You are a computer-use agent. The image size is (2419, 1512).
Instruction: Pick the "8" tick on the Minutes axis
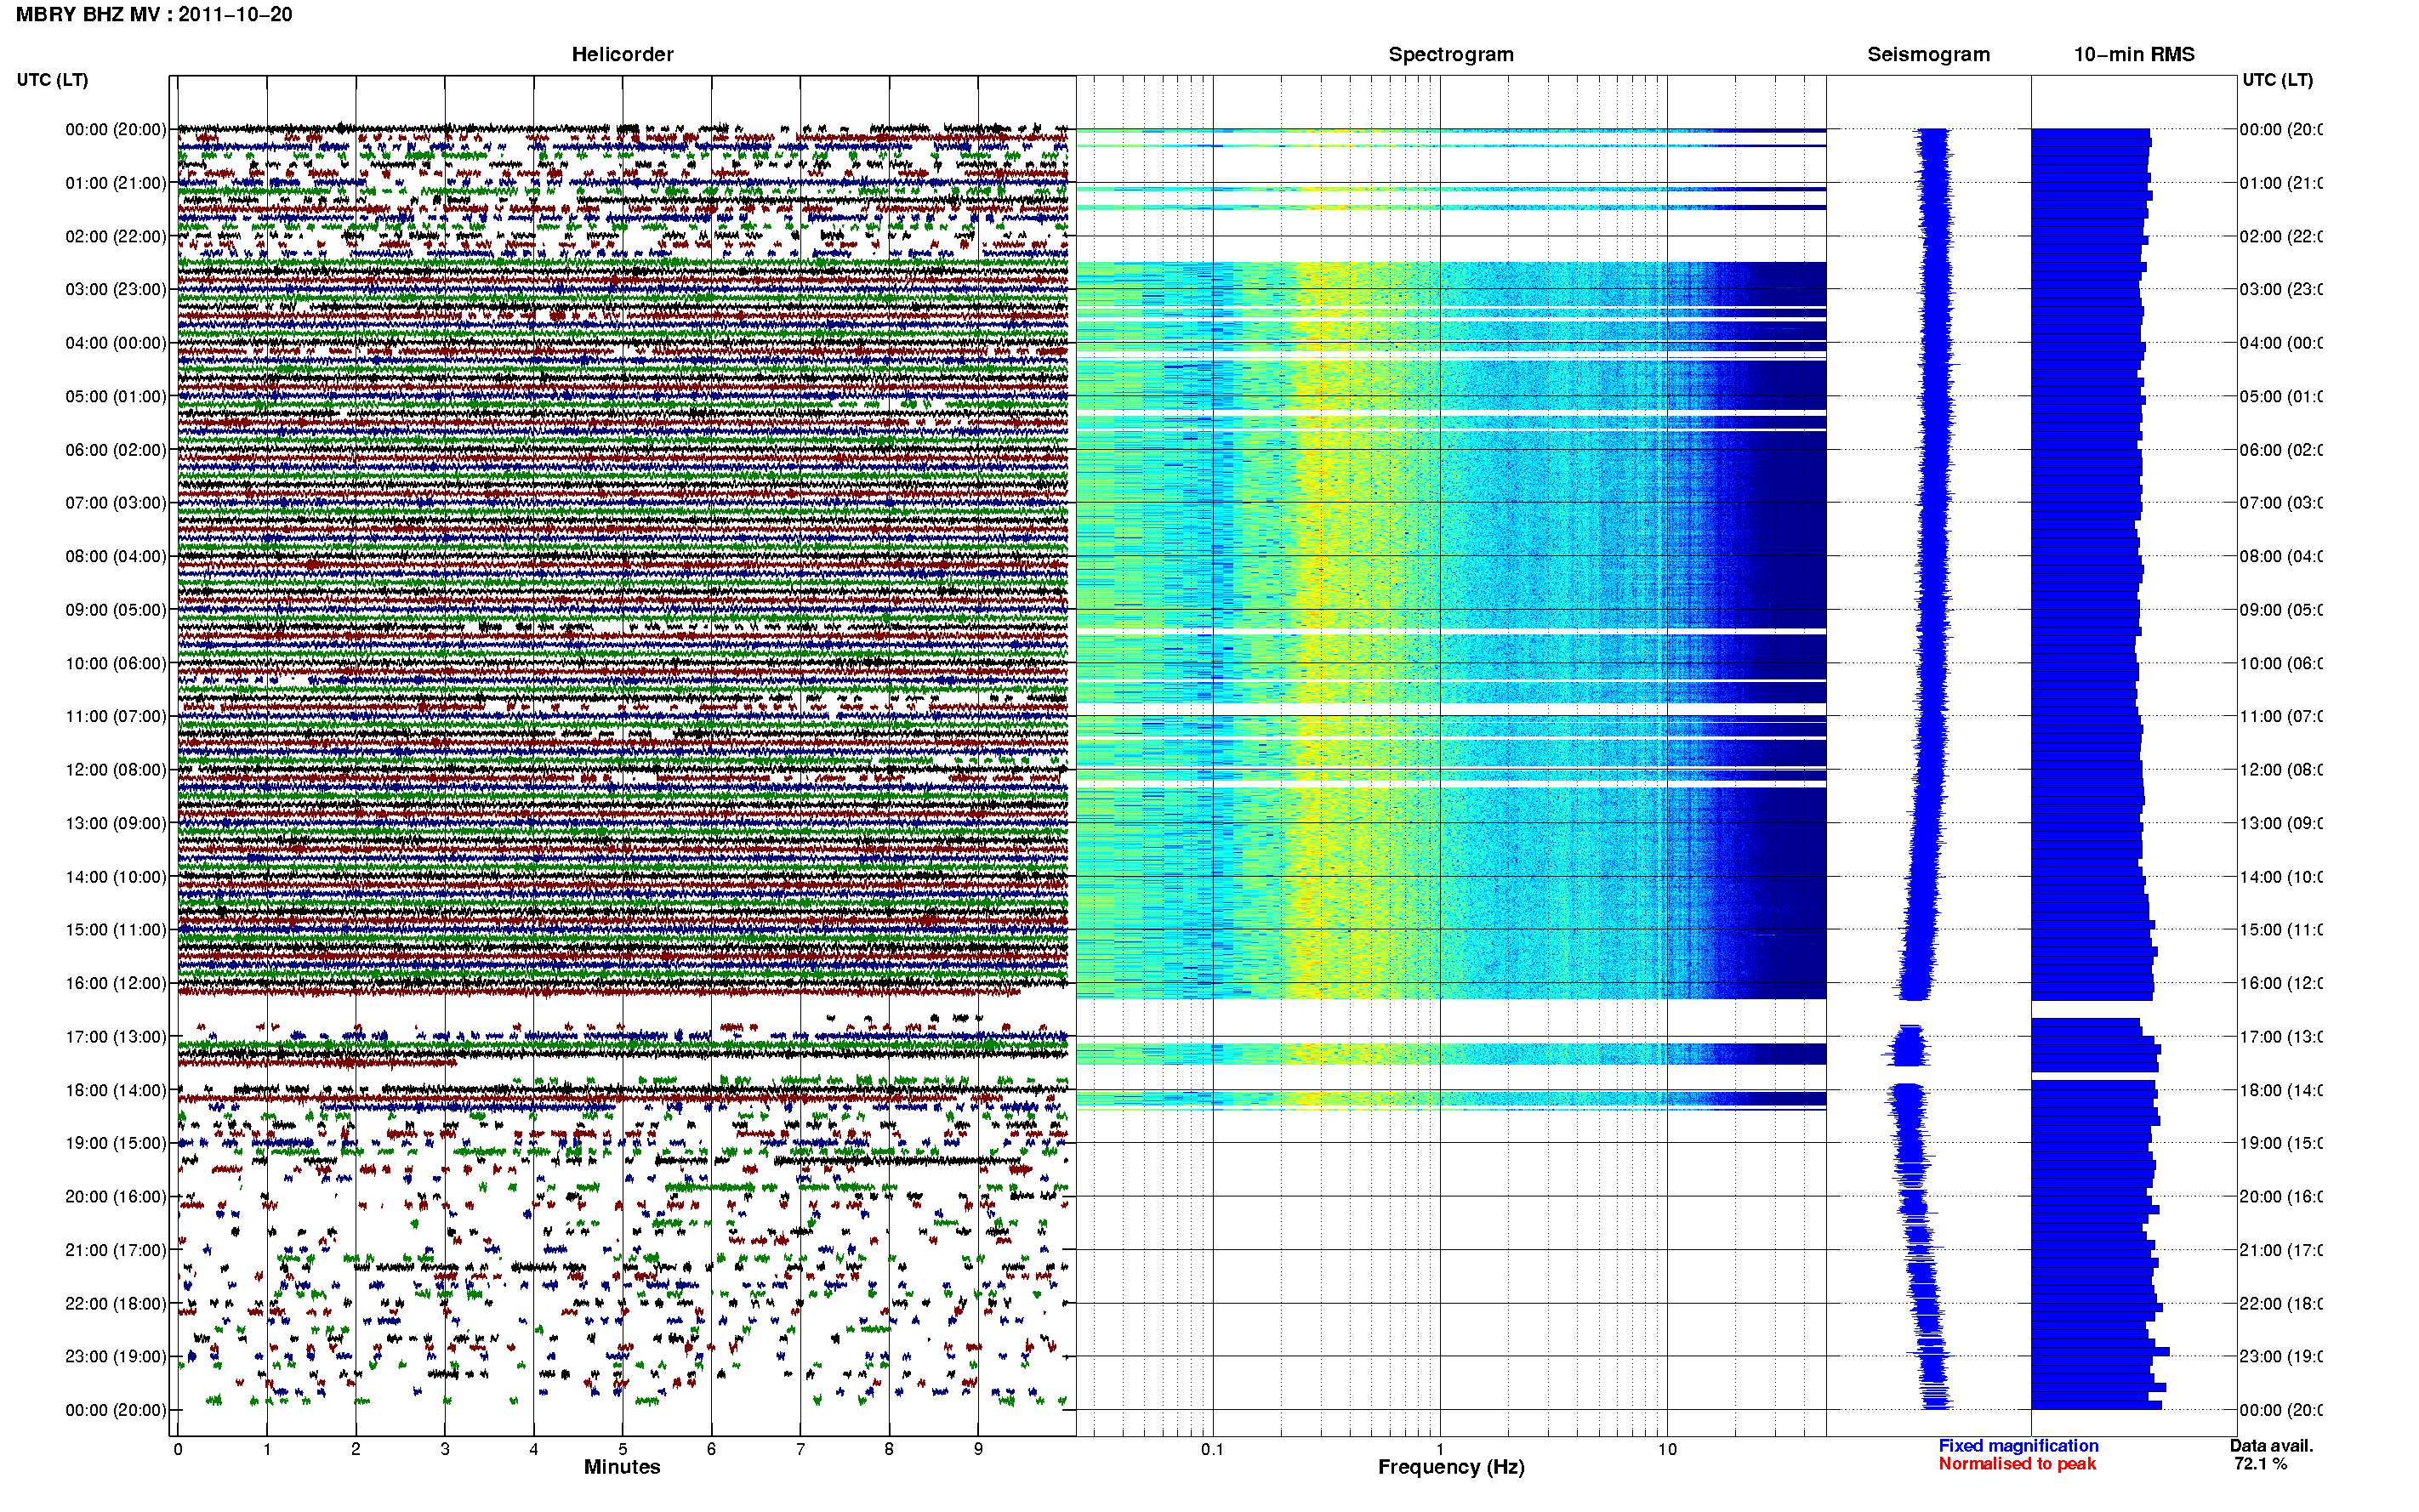pos(889,1449)
